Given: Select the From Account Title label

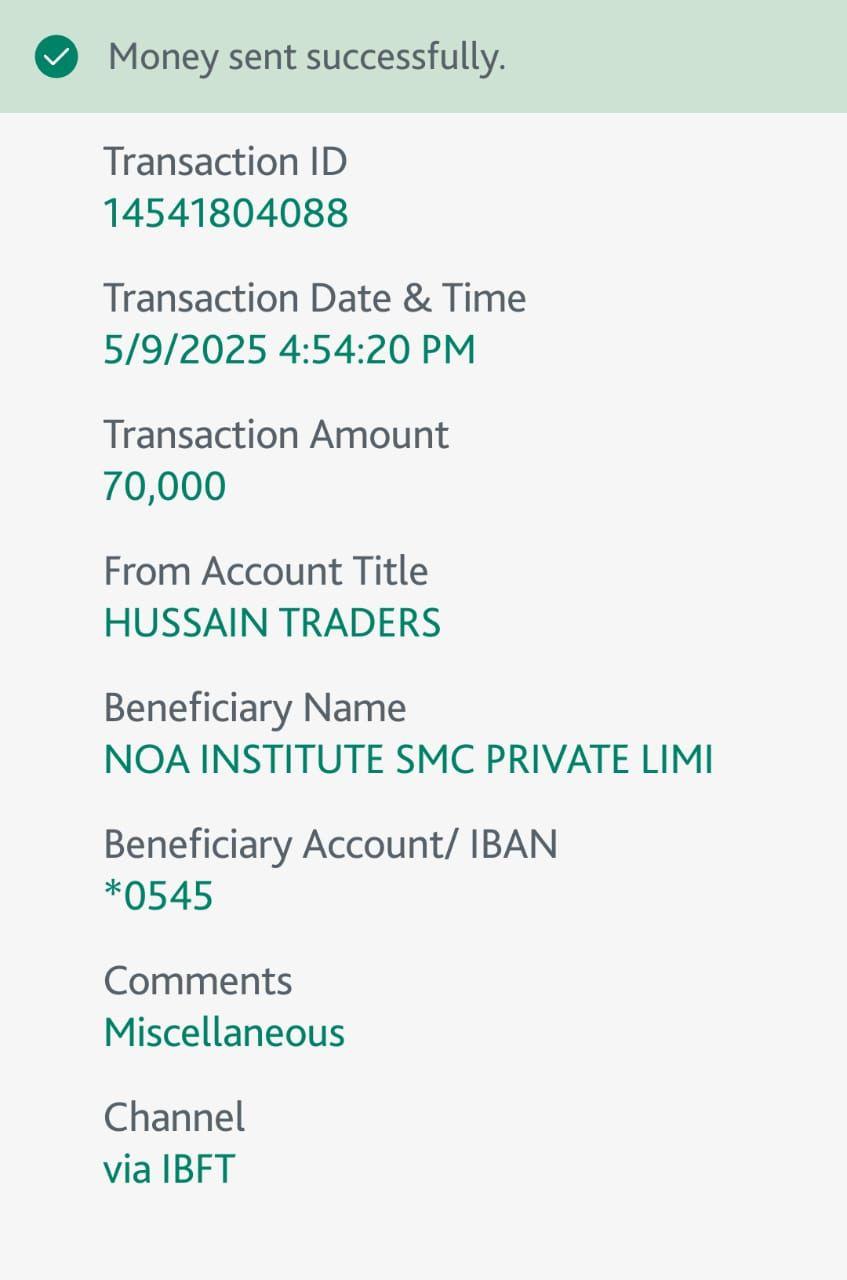Looking at the screenshot, I should (x=265, y=571).
